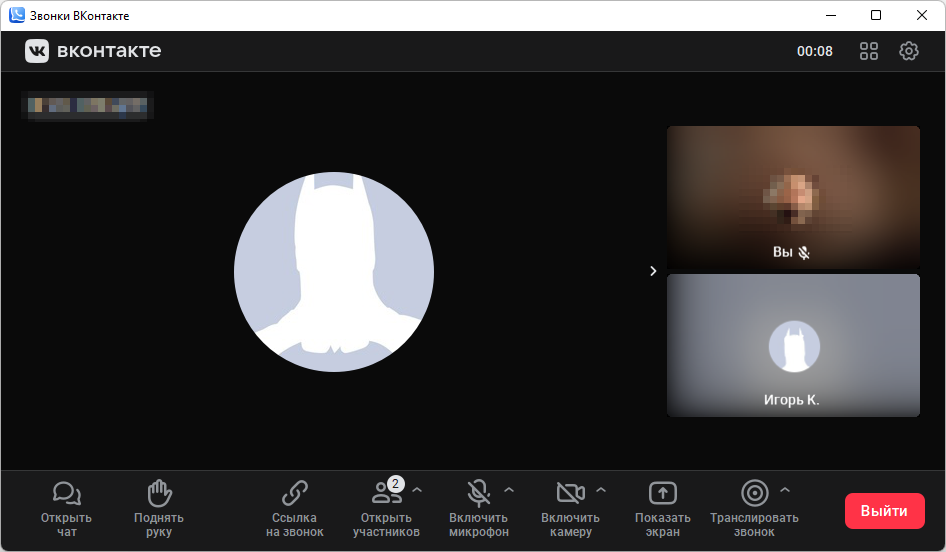Open call settings gear

click(x=909, y=51)
